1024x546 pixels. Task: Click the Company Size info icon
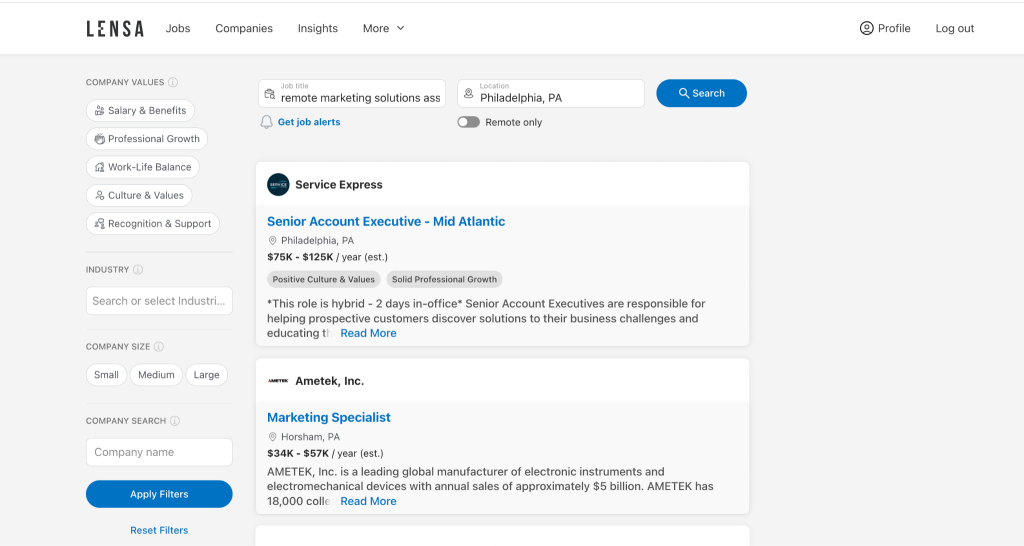[159, 347]
